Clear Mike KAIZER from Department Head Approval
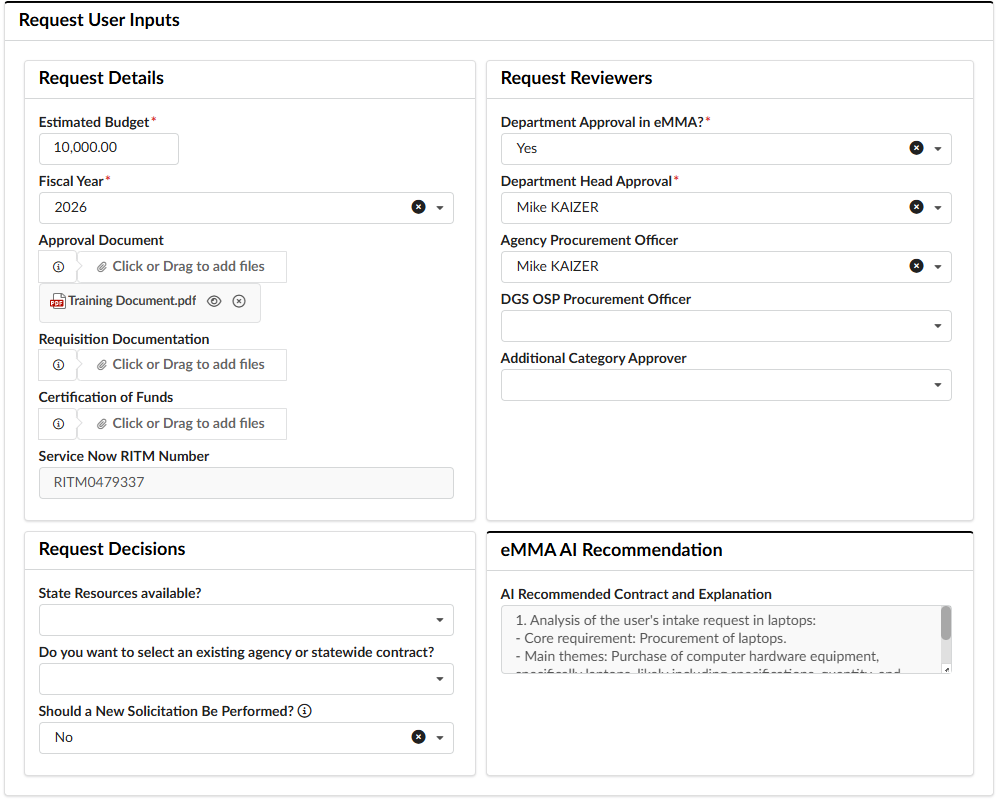The height and width of the screenshot is (800, 1006). point(917,207)
